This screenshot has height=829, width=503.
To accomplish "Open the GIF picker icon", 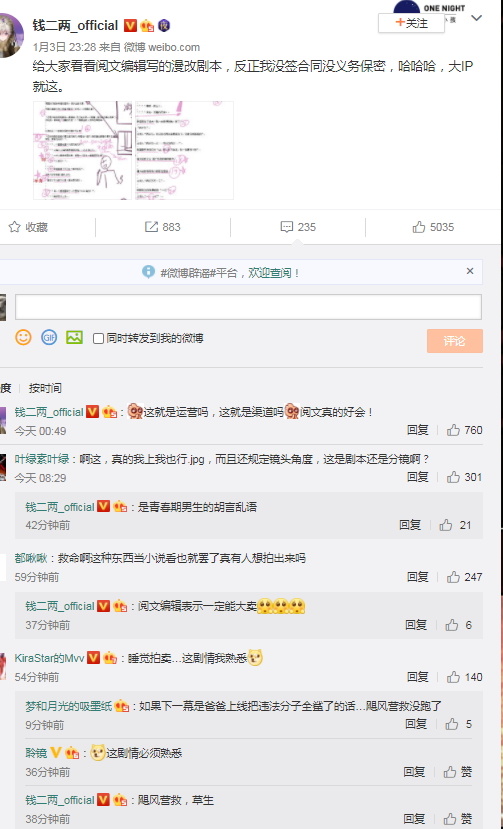I will (49, 337).
